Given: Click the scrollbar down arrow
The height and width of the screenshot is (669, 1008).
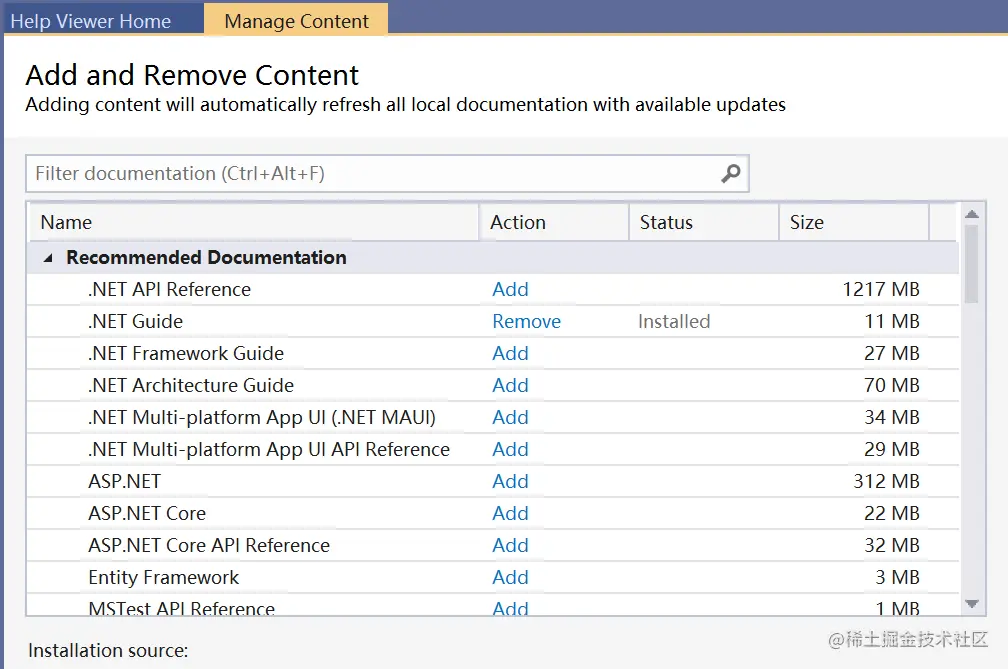Looking at the screenshot, I should (x=971, y=603).
